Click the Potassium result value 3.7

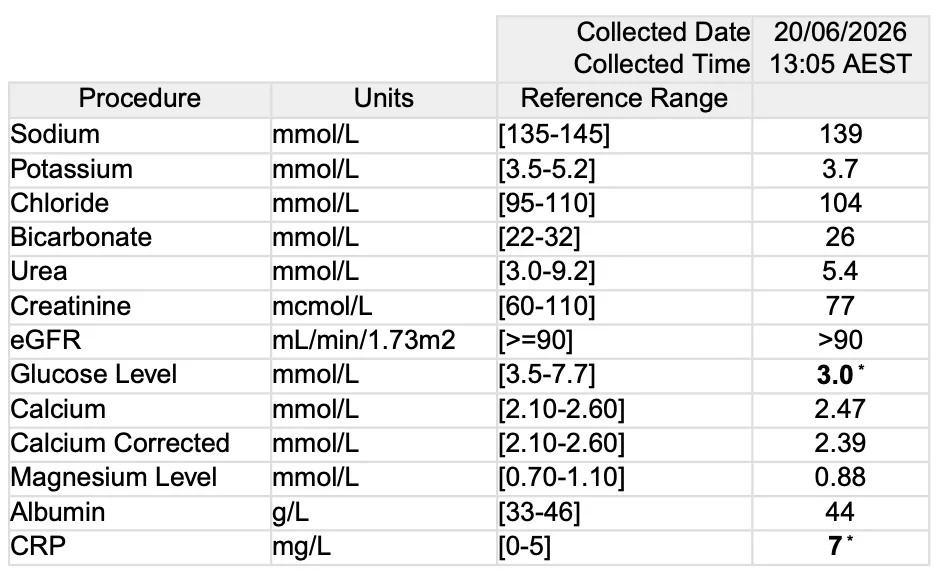click(840, 169)
